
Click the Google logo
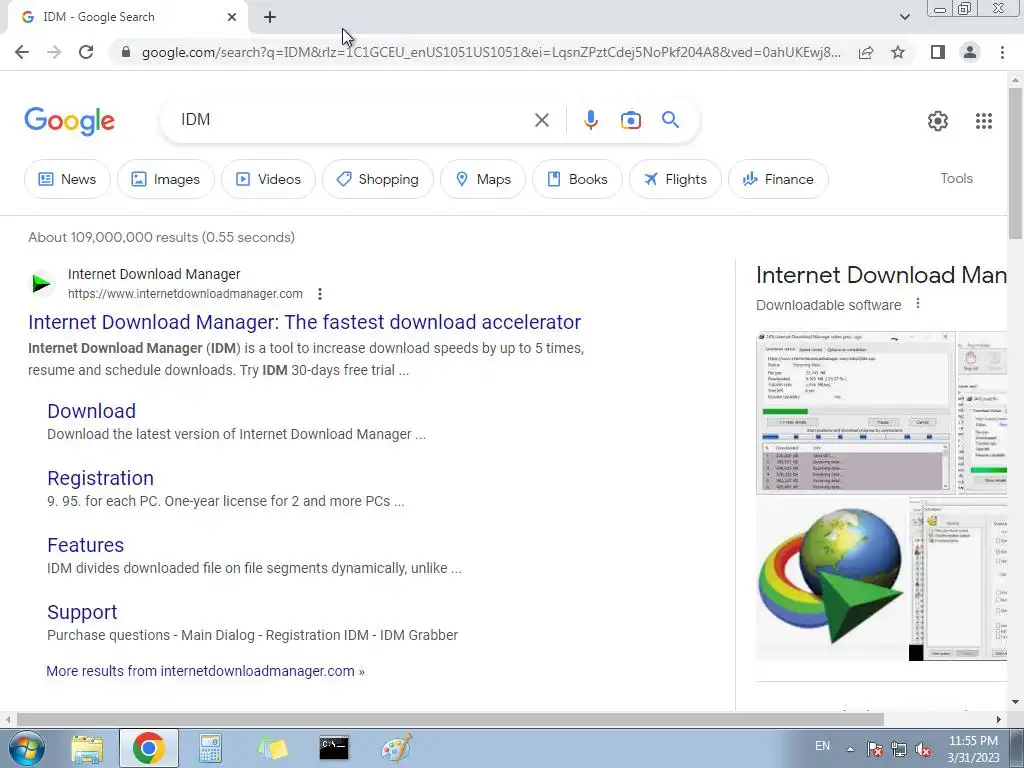click(x=70, y=121)
